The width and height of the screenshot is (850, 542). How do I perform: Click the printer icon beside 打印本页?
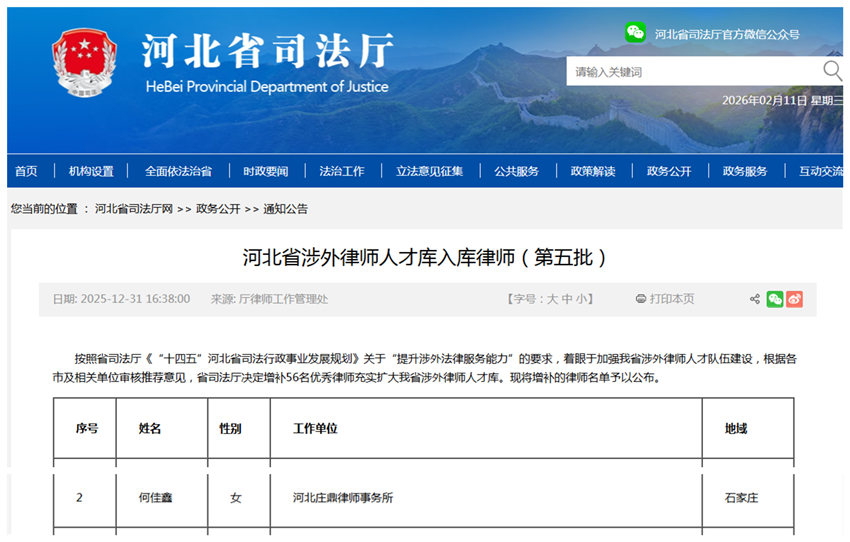click(x=641, y=299)
